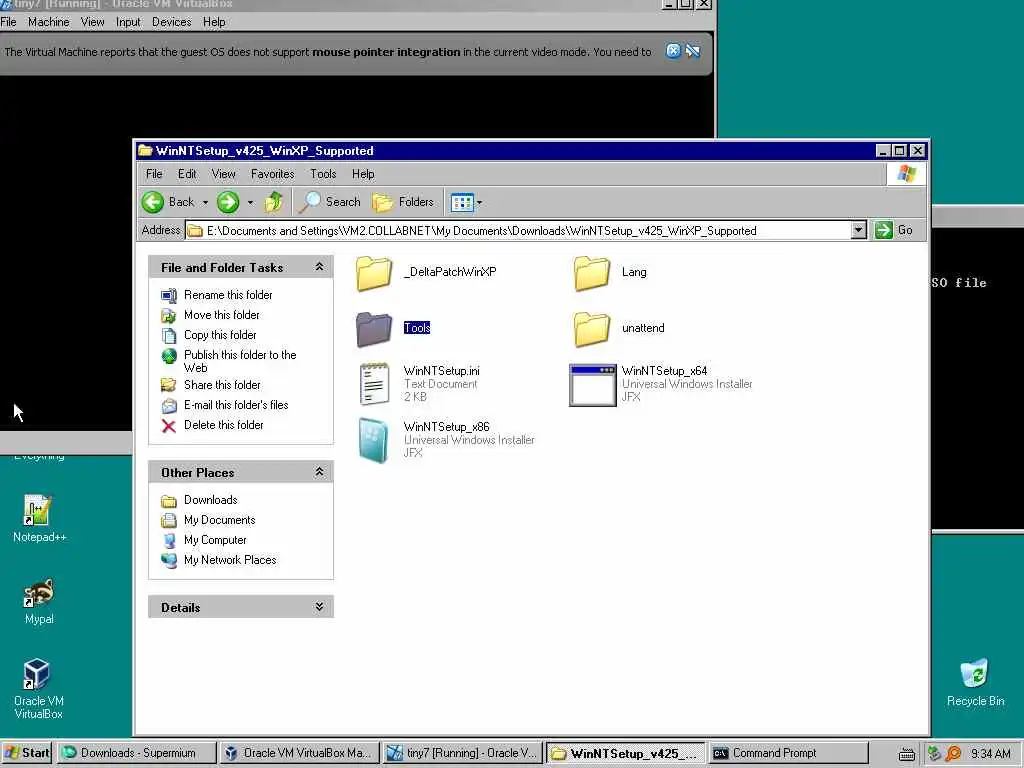Click the green Back arrow button
The width and height of the screenshot is (1024, 768).
click(x=153, y=202)
